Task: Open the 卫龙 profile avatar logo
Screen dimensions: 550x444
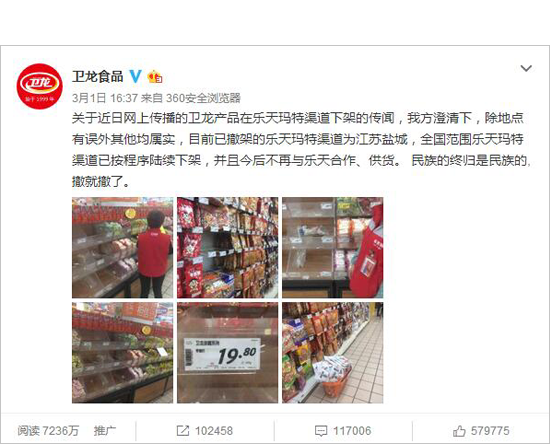Action: 39,86
